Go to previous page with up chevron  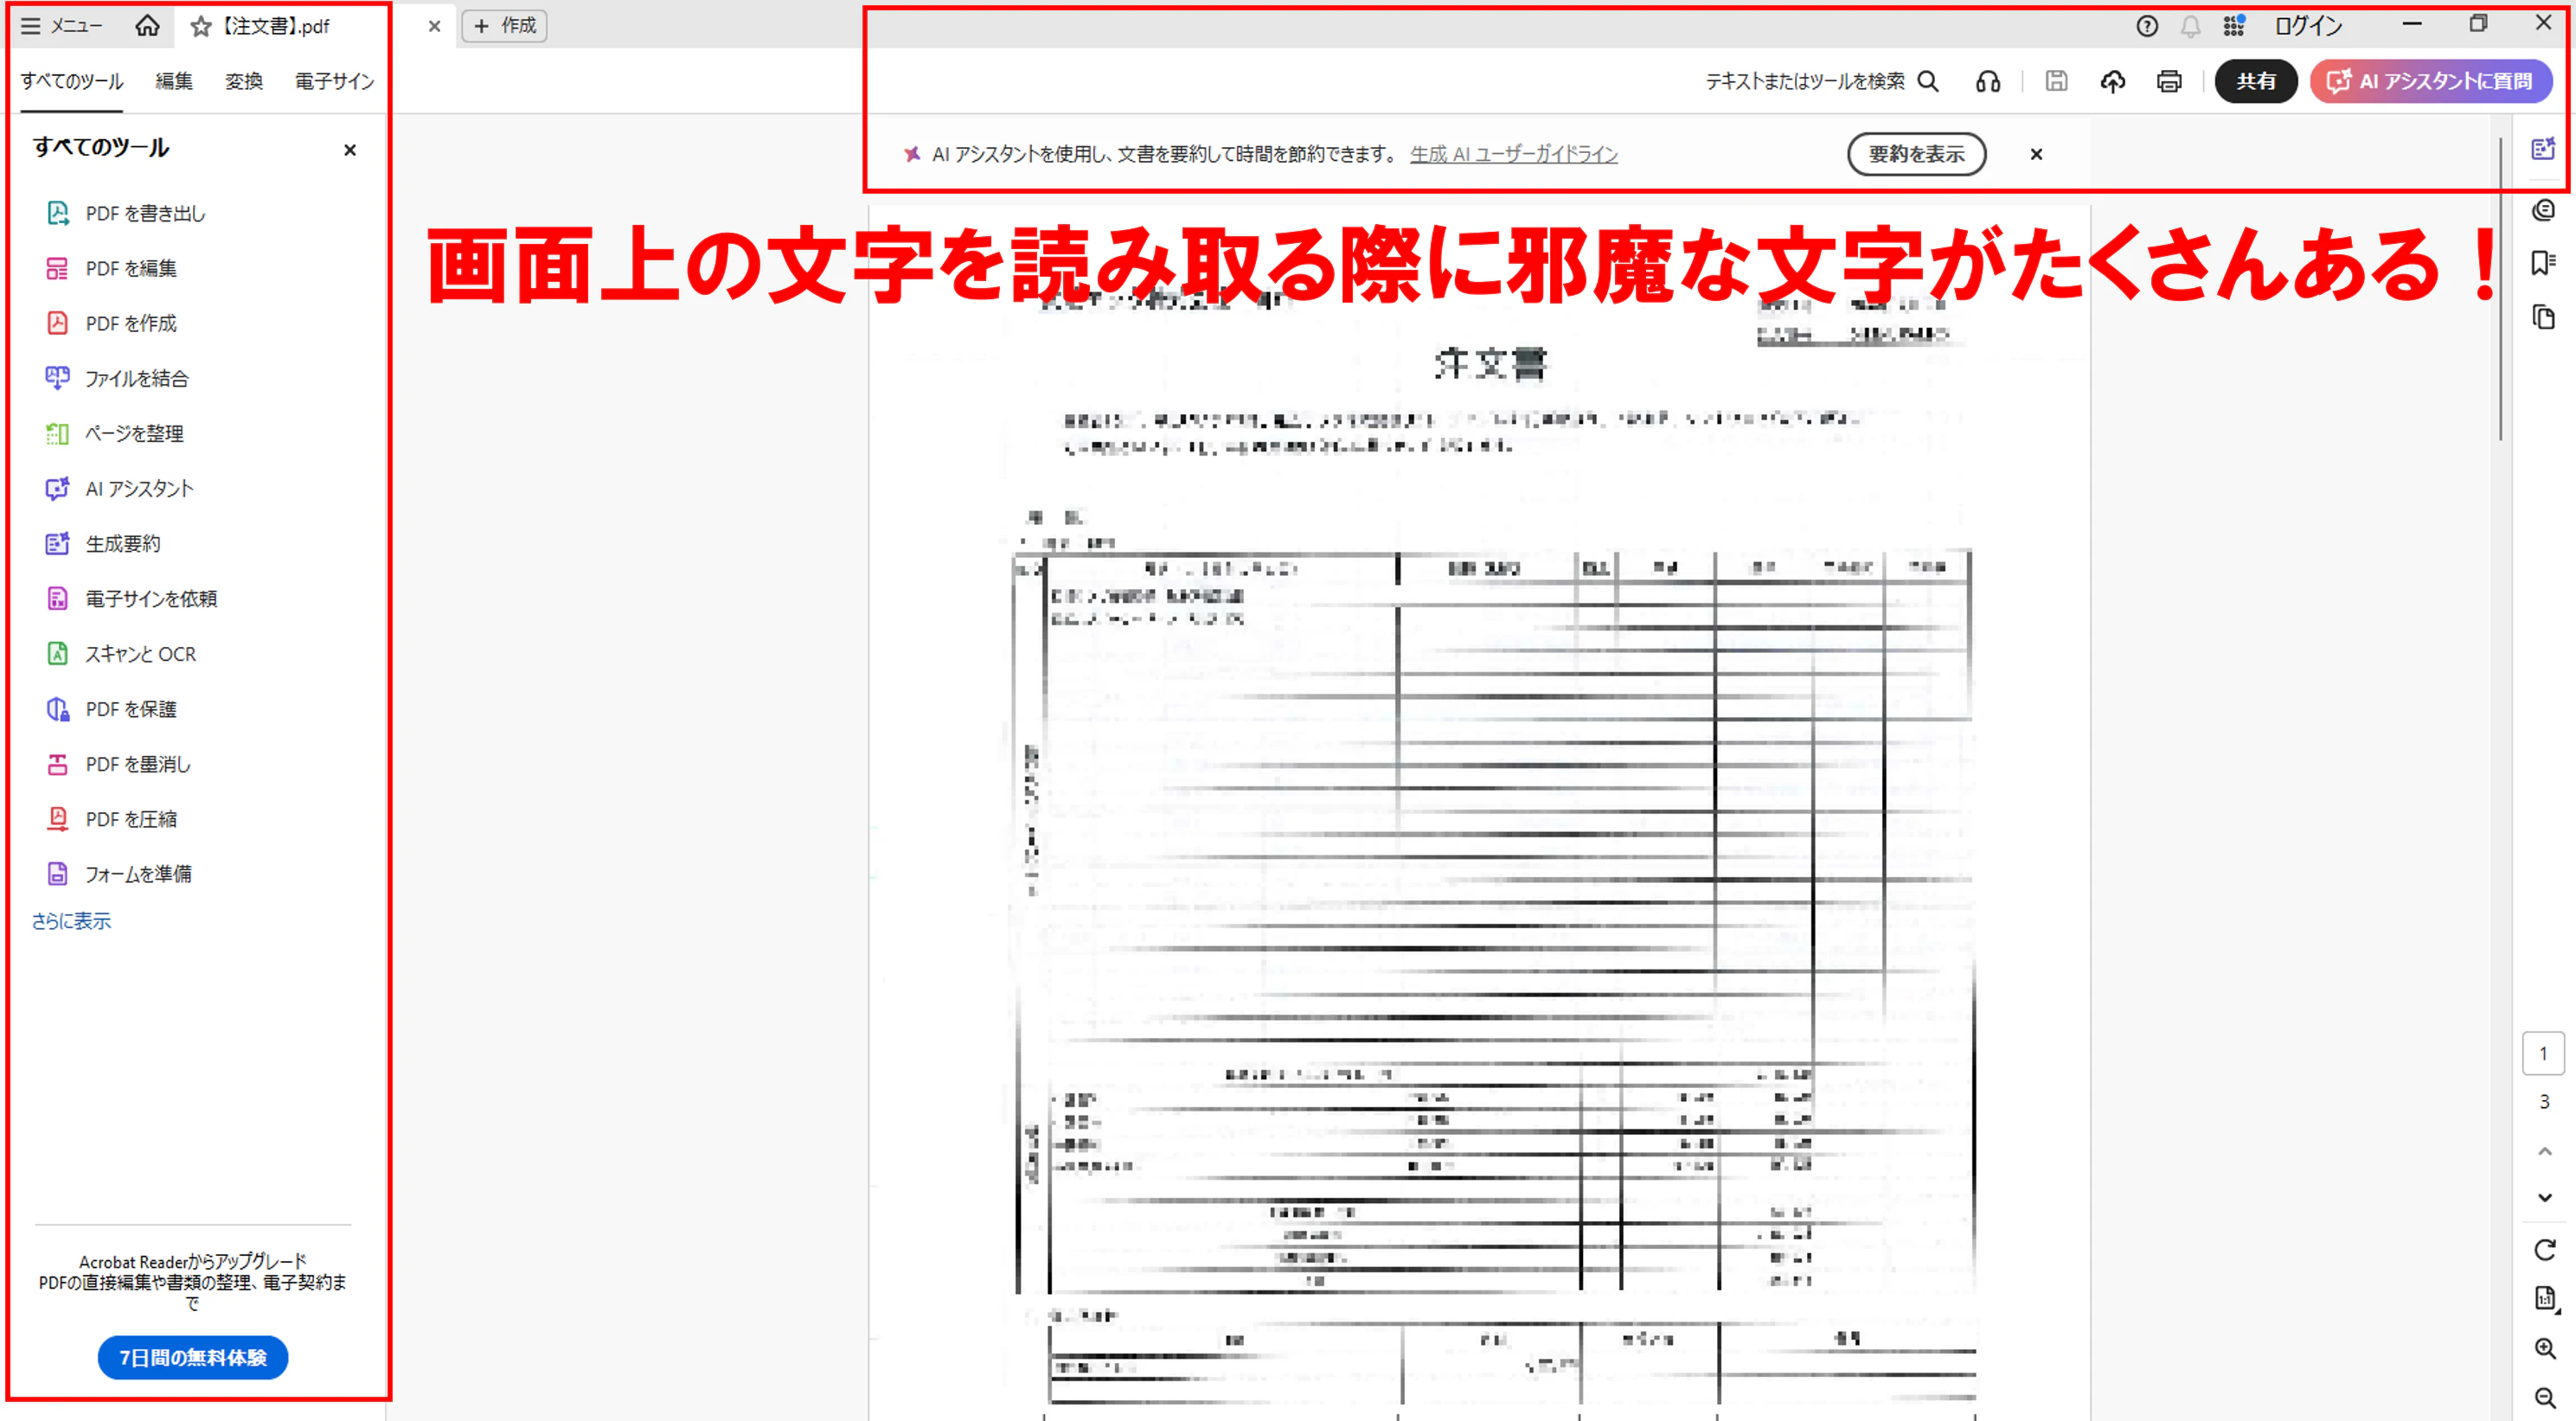(x=2544, y=1151)
